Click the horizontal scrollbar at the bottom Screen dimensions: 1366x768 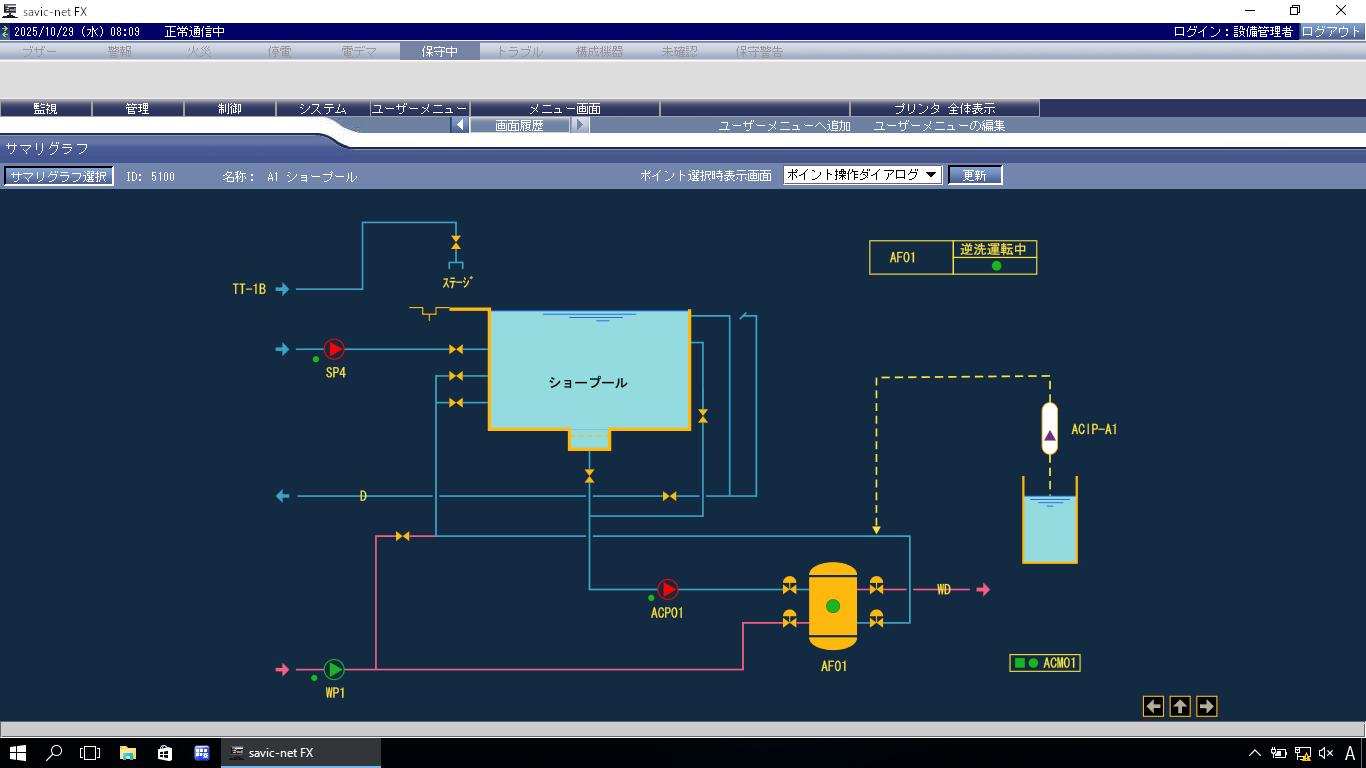(x=682, y=729)
